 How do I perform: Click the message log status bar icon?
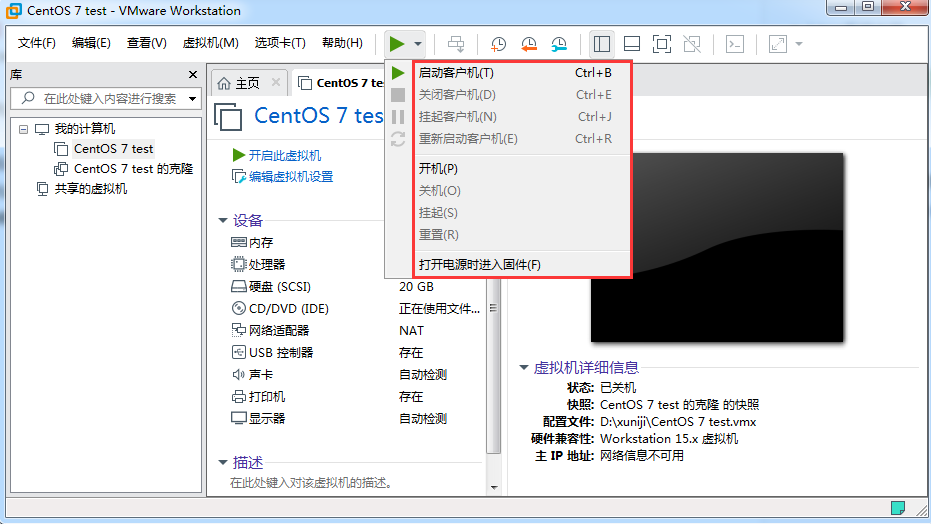[x=898, y=508]
